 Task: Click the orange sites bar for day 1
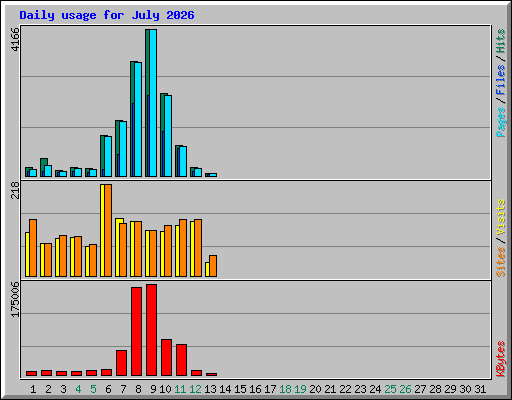click(x=33, y=248)
